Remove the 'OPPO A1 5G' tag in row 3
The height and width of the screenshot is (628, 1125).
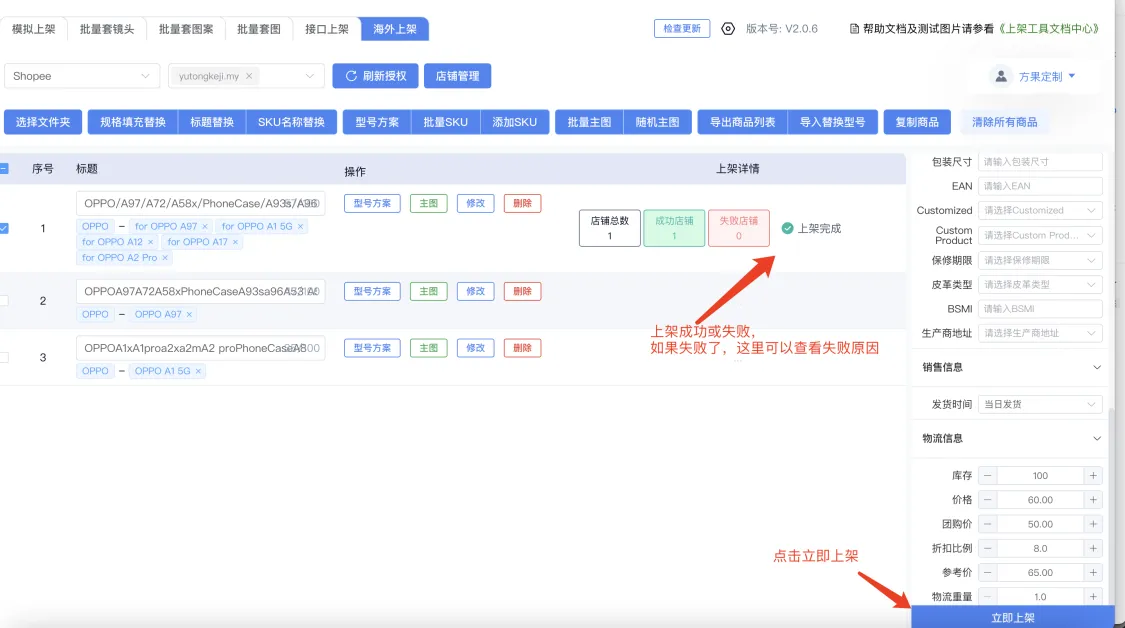coord(198,371)
